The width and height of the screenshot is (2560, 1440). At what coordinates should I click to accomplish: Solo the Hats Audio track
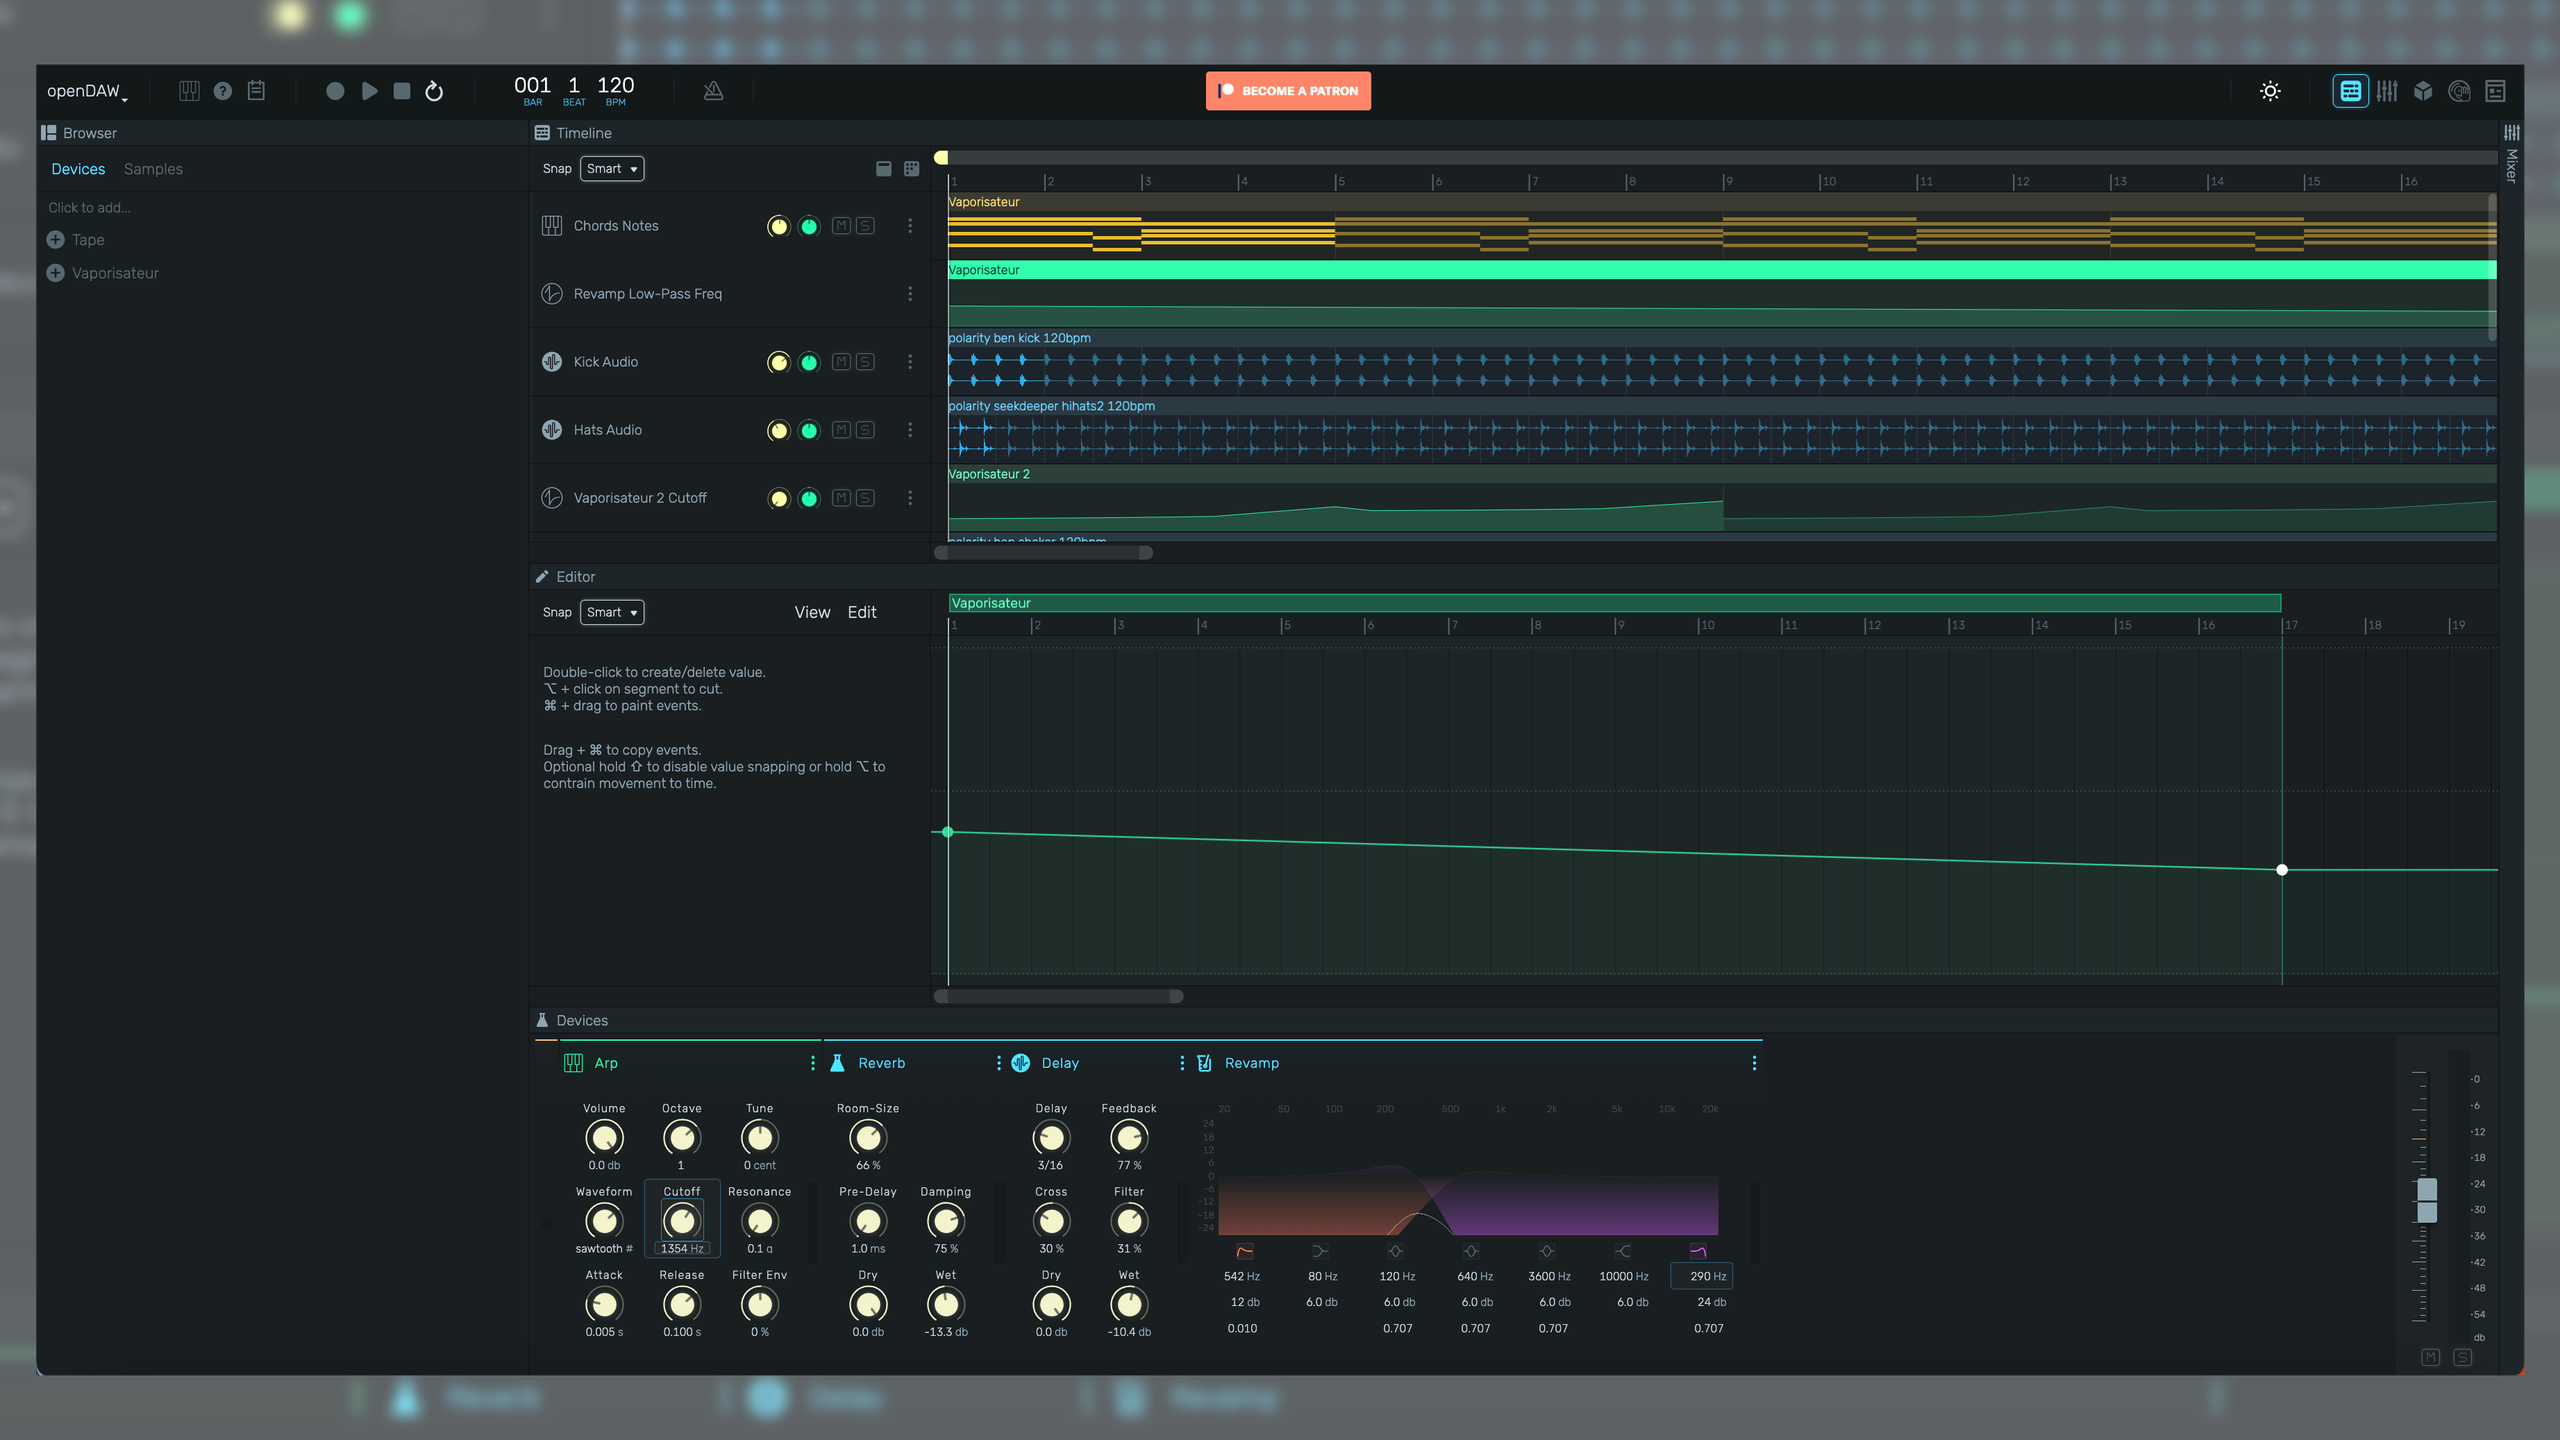(865, 430)
